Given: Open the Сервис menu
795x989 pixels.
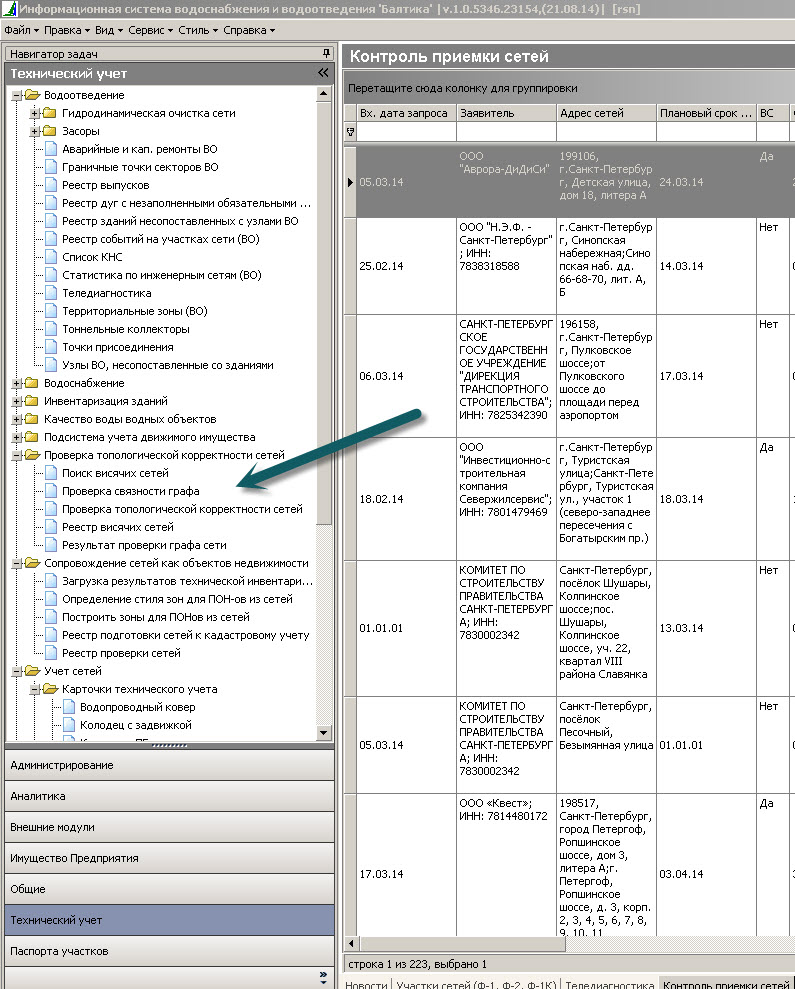Looking at the screenshot, I should [150, 30].
